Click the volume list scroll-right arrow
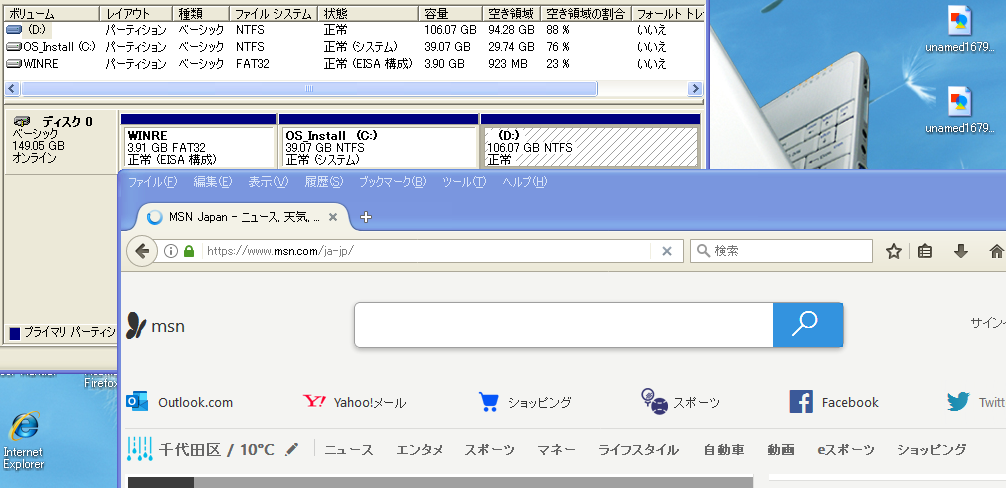 click(695, 88)
